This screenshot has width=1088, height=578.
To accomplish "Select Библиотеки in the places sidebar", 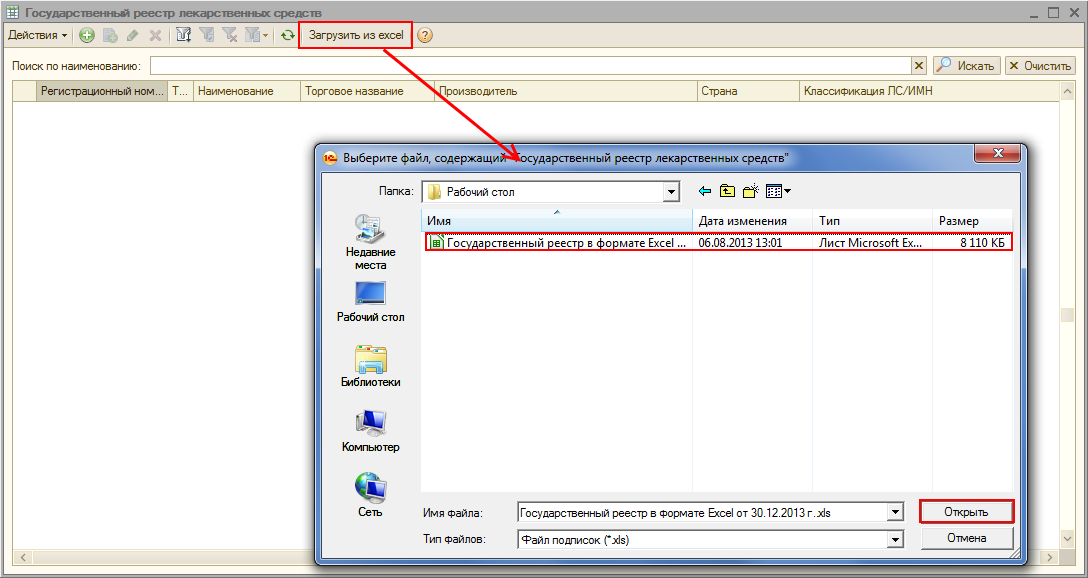I will 370,366.
